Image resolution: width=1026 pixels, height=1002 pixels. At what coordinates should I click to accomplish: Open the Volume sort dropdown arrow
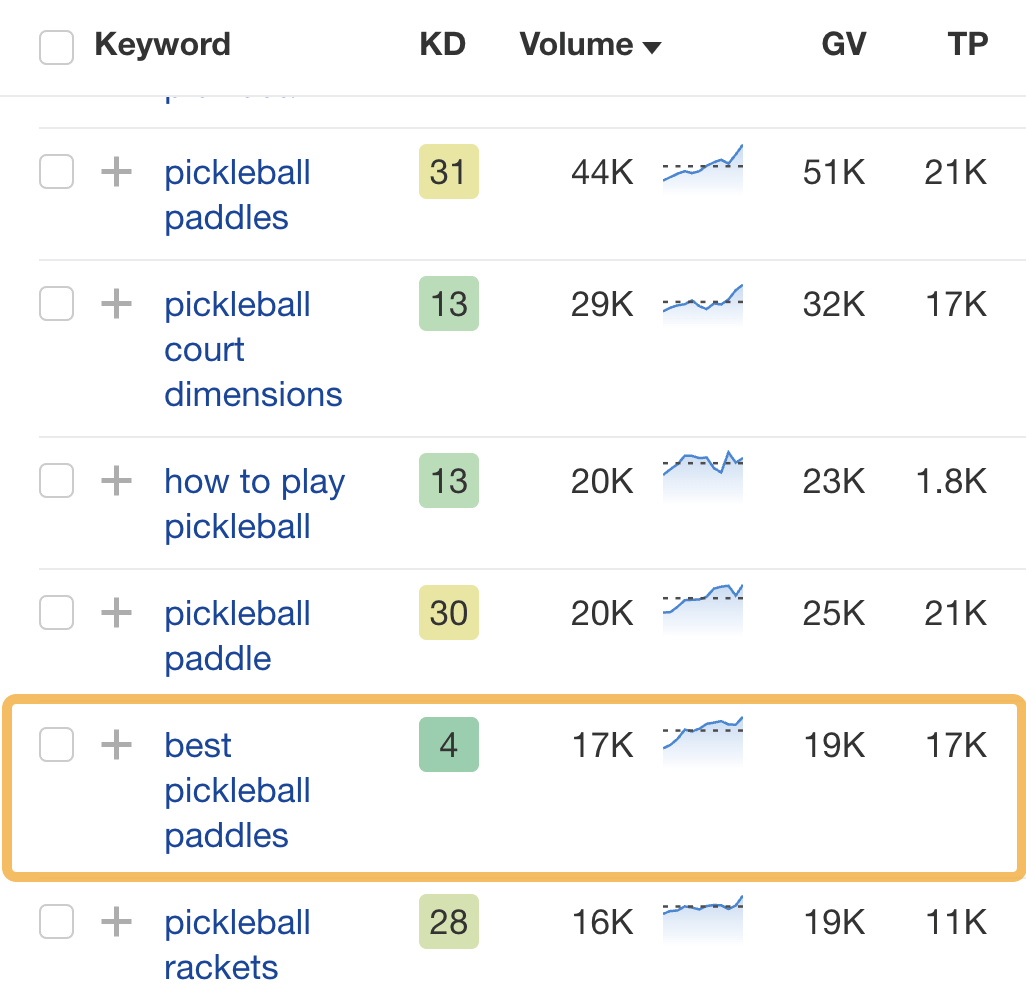click(x=654, y=47)
